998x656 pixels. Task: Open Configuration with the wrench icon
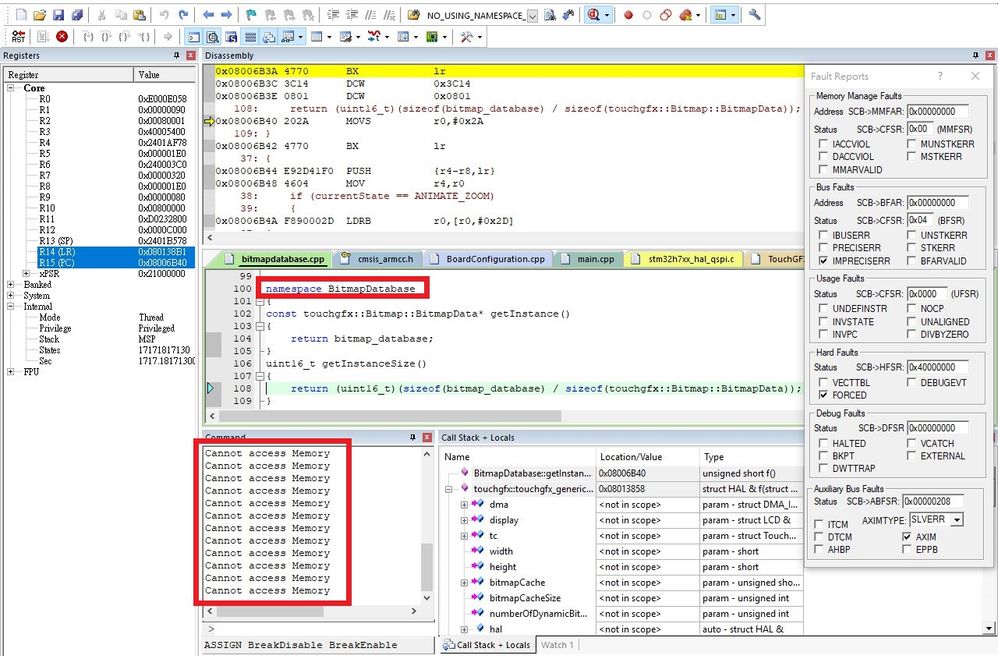[x=754, y=15]
